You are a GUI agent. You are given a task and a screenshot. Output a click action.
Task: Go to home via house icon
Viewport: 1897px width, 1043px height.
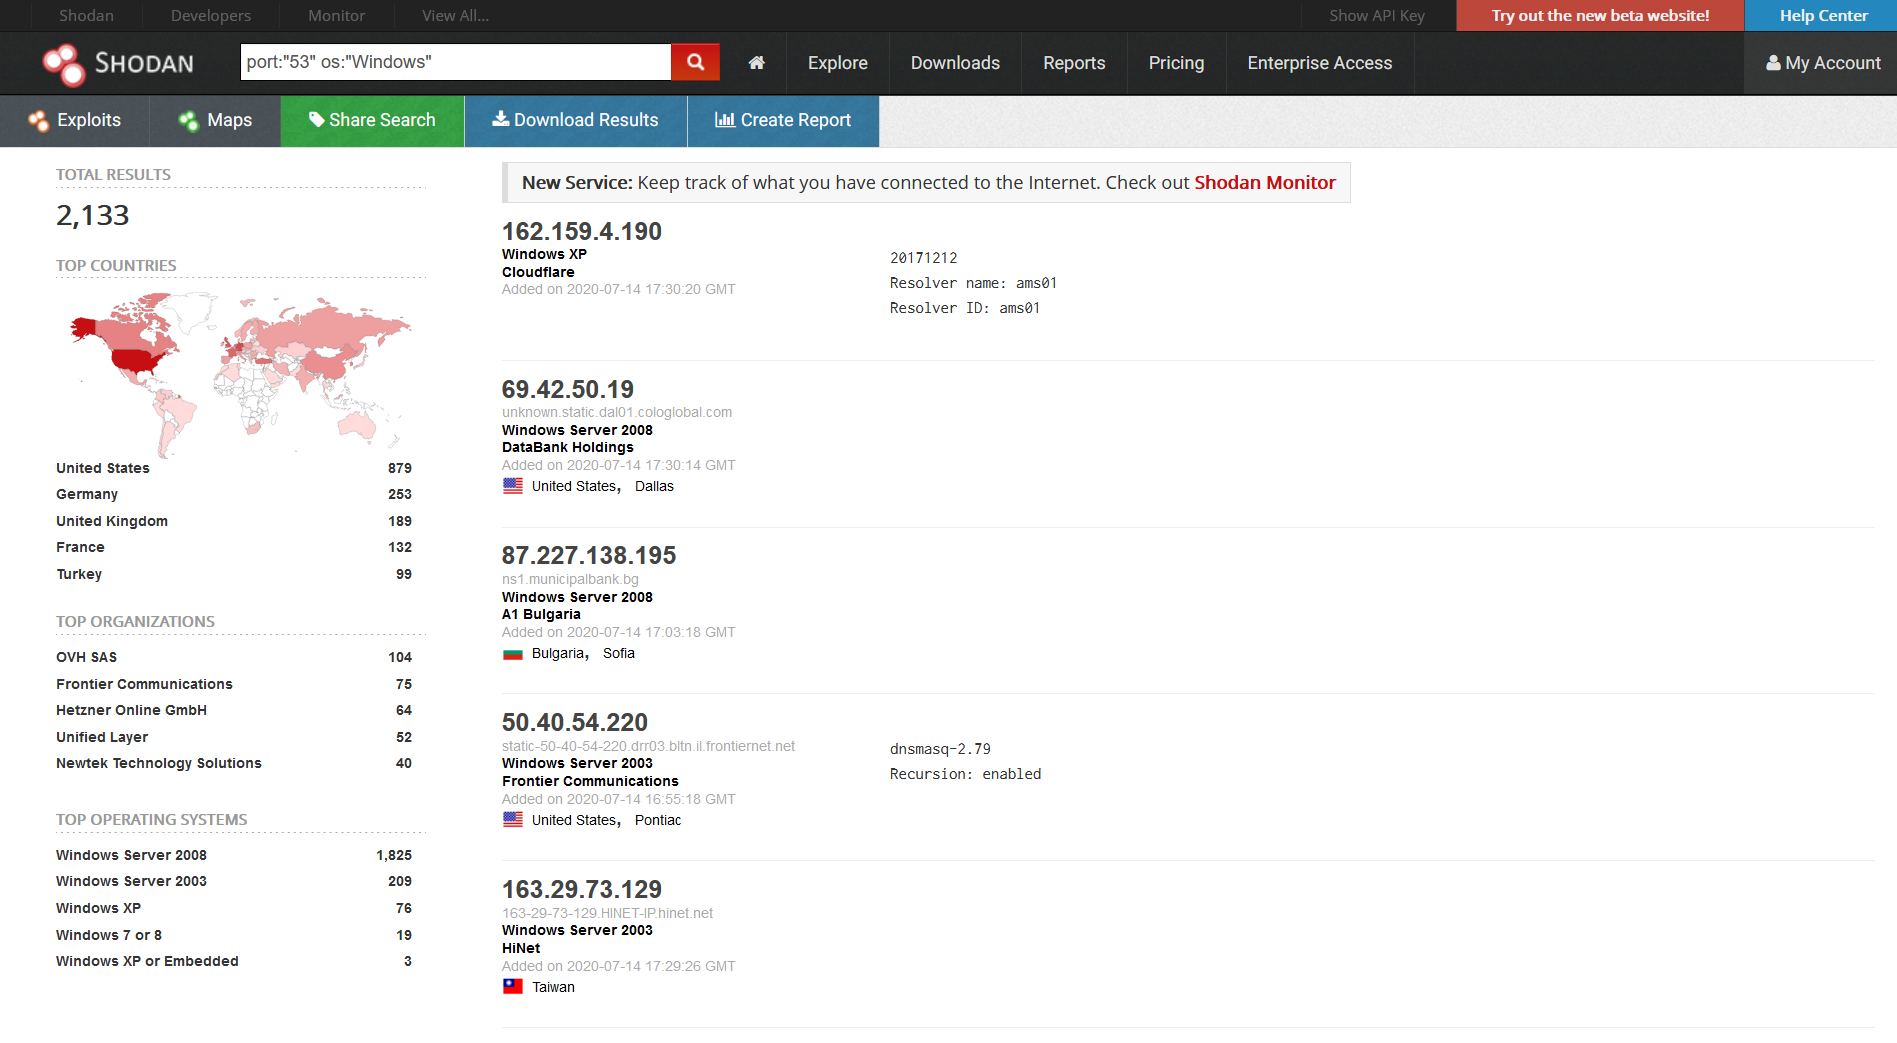point(756,63)
